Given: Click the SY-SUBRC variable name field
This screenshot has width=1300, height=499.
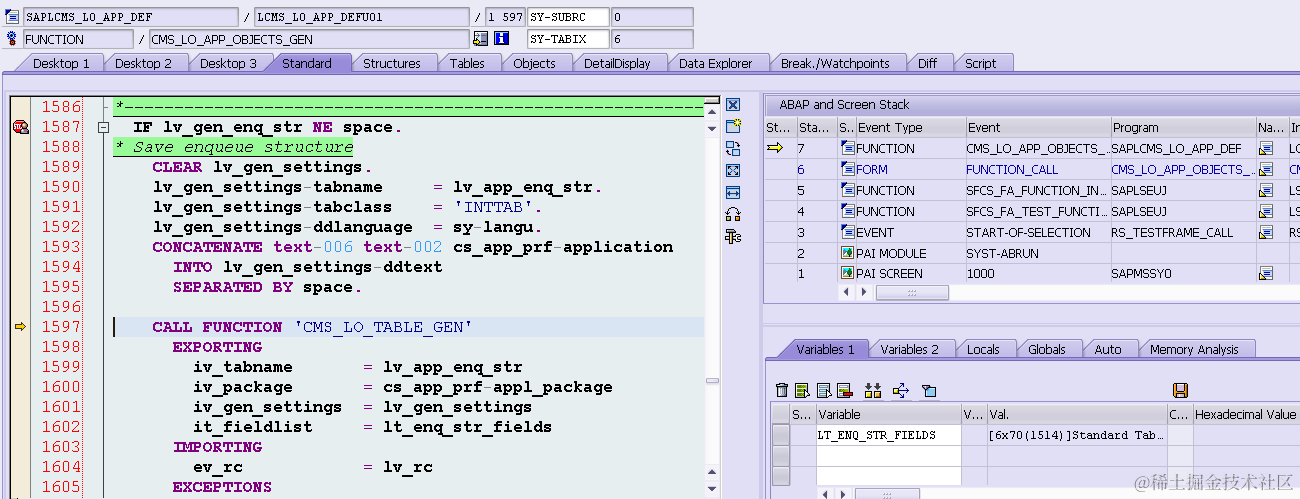Looking at the screenshot, I should (x=568, y=17).
